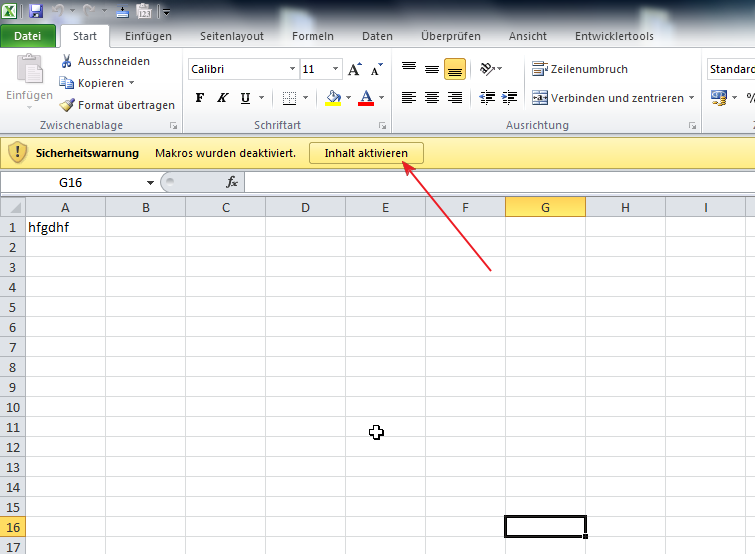The image size is (755, 554).
Task: Click Format übertragen paintbrush
Action: click(66, 104)
